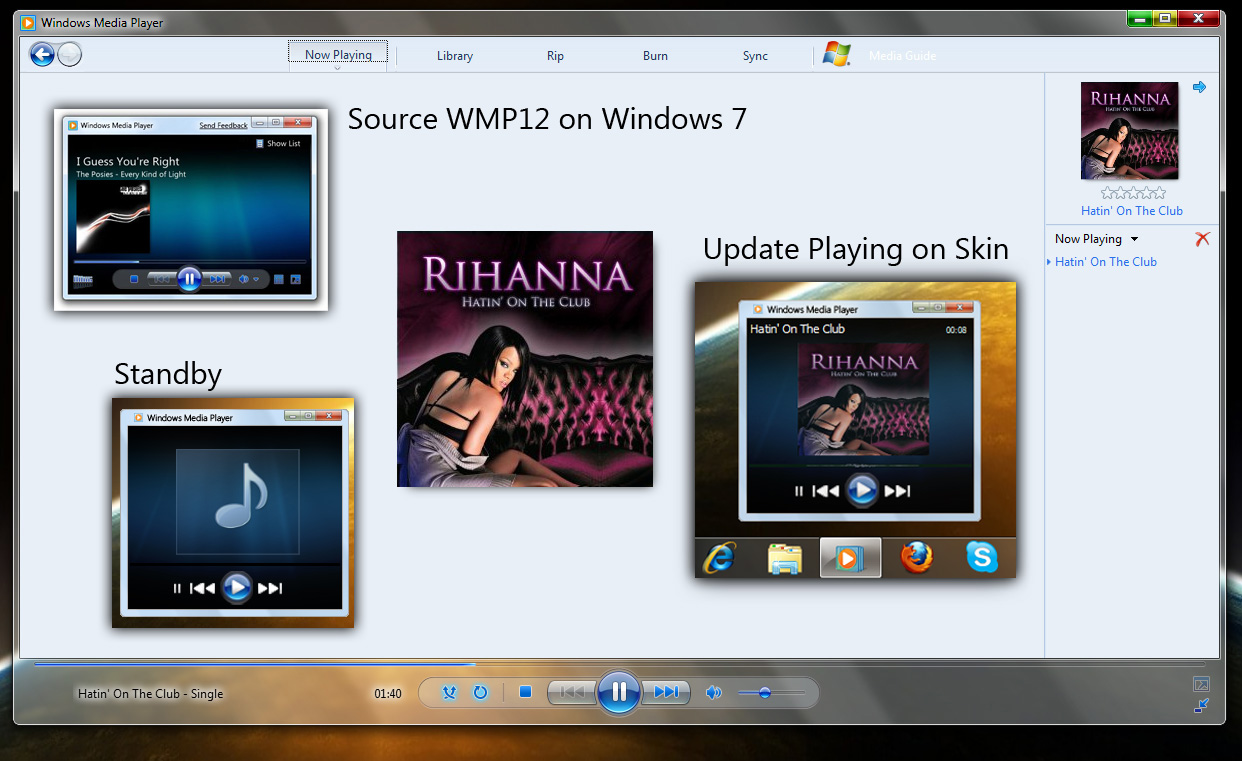Click Show List in WMP12 source window
This screenshot has width=1242, height=761.
[x=278, y=144]
